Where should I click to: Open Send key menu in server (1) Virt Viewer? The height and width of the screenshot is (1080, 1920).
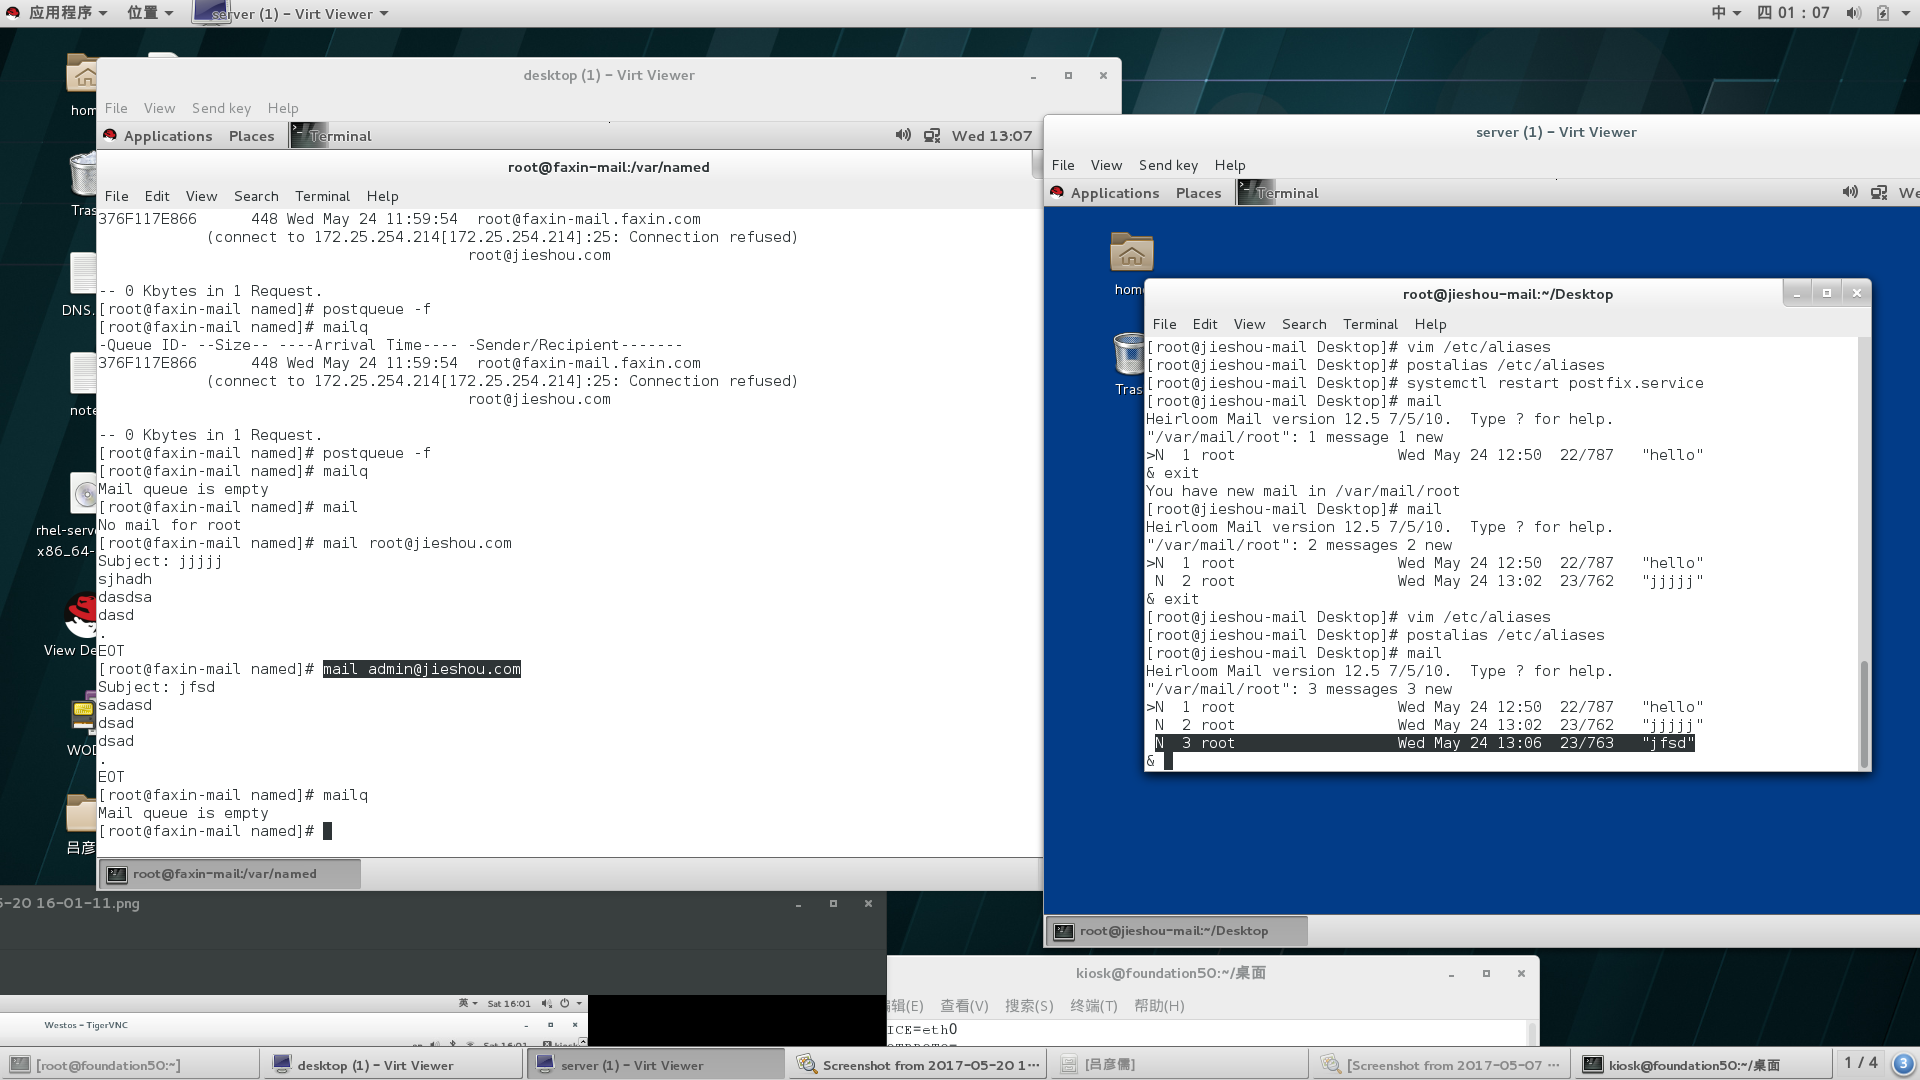coord(1168,165)
